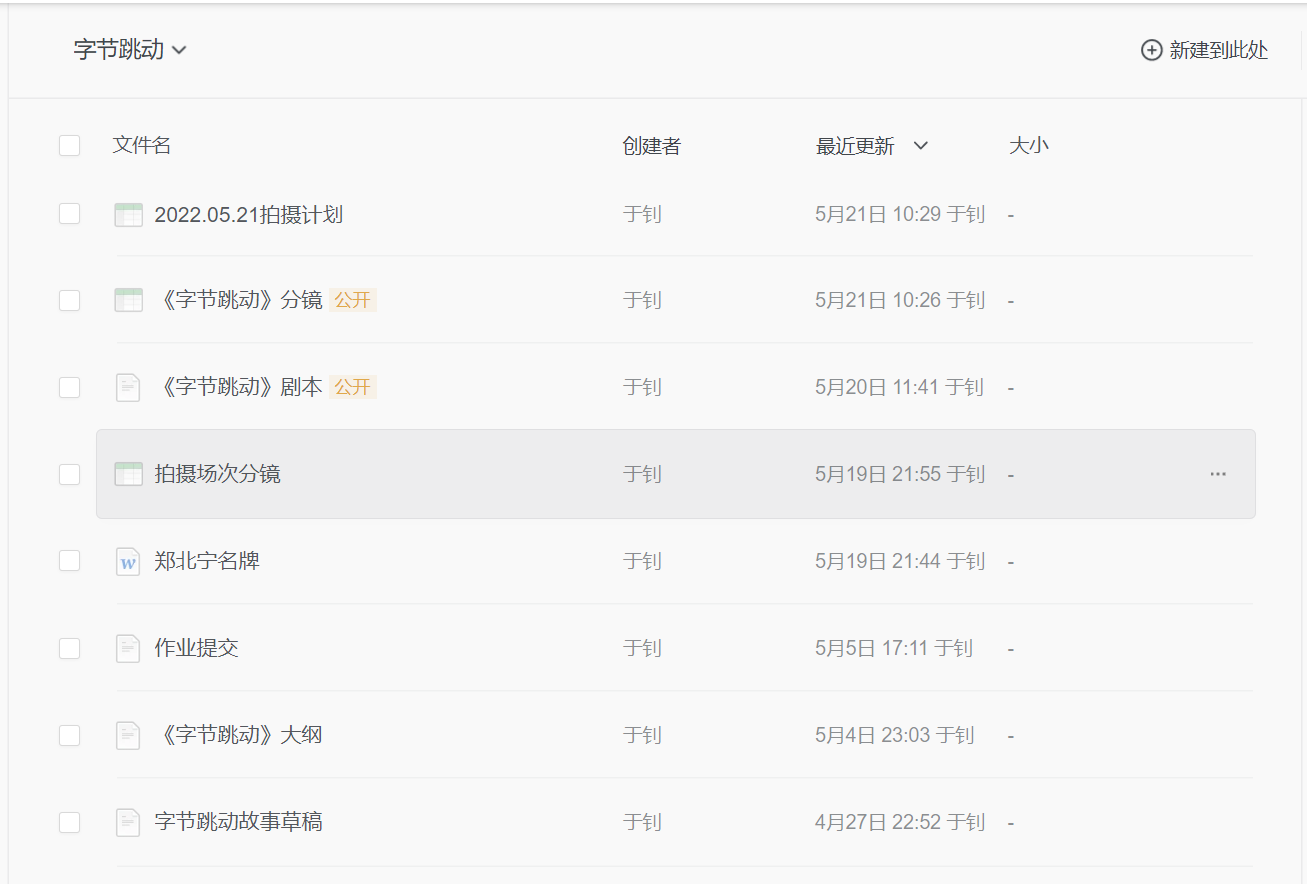1307x884 pixels.
Task: Click the timestamp 5月19日 21:44 于钊
Action: click(x=900, y=561)
